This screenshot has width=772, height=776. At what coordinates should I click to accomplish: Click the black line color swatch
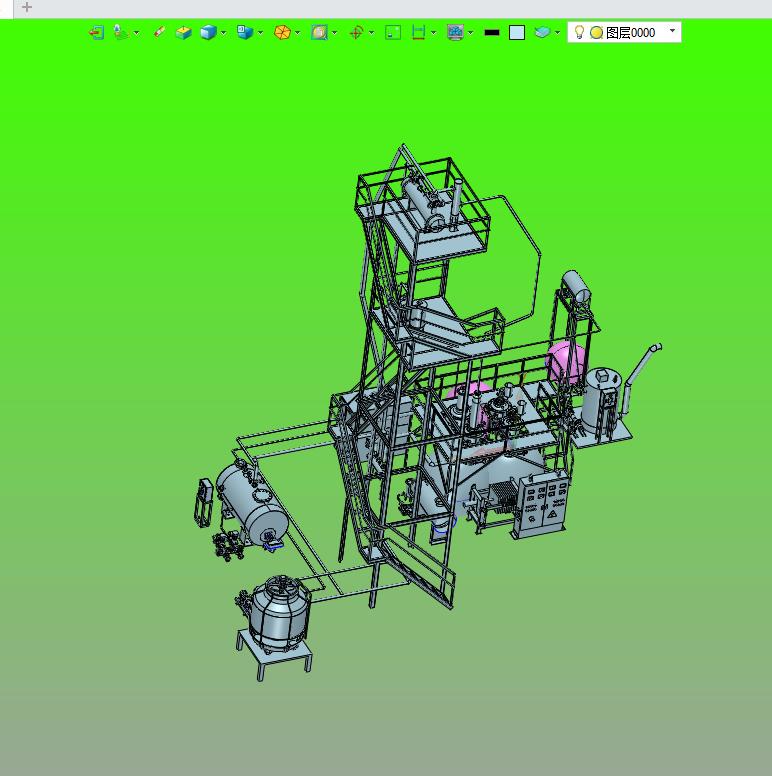pos(492,33)
